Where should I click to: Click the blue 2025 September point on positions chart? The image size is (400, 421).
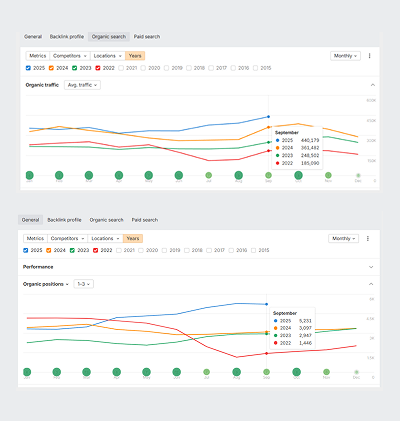click(266, 304)
